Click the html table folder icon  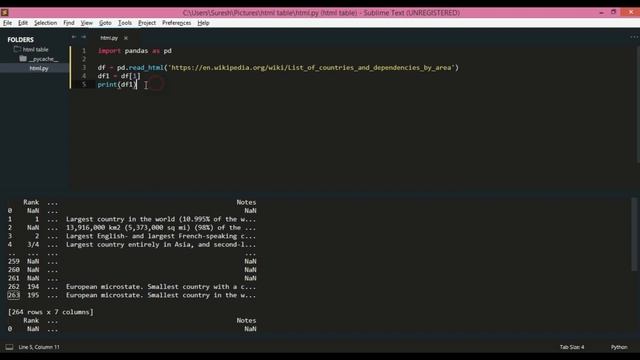click(17, 49)
